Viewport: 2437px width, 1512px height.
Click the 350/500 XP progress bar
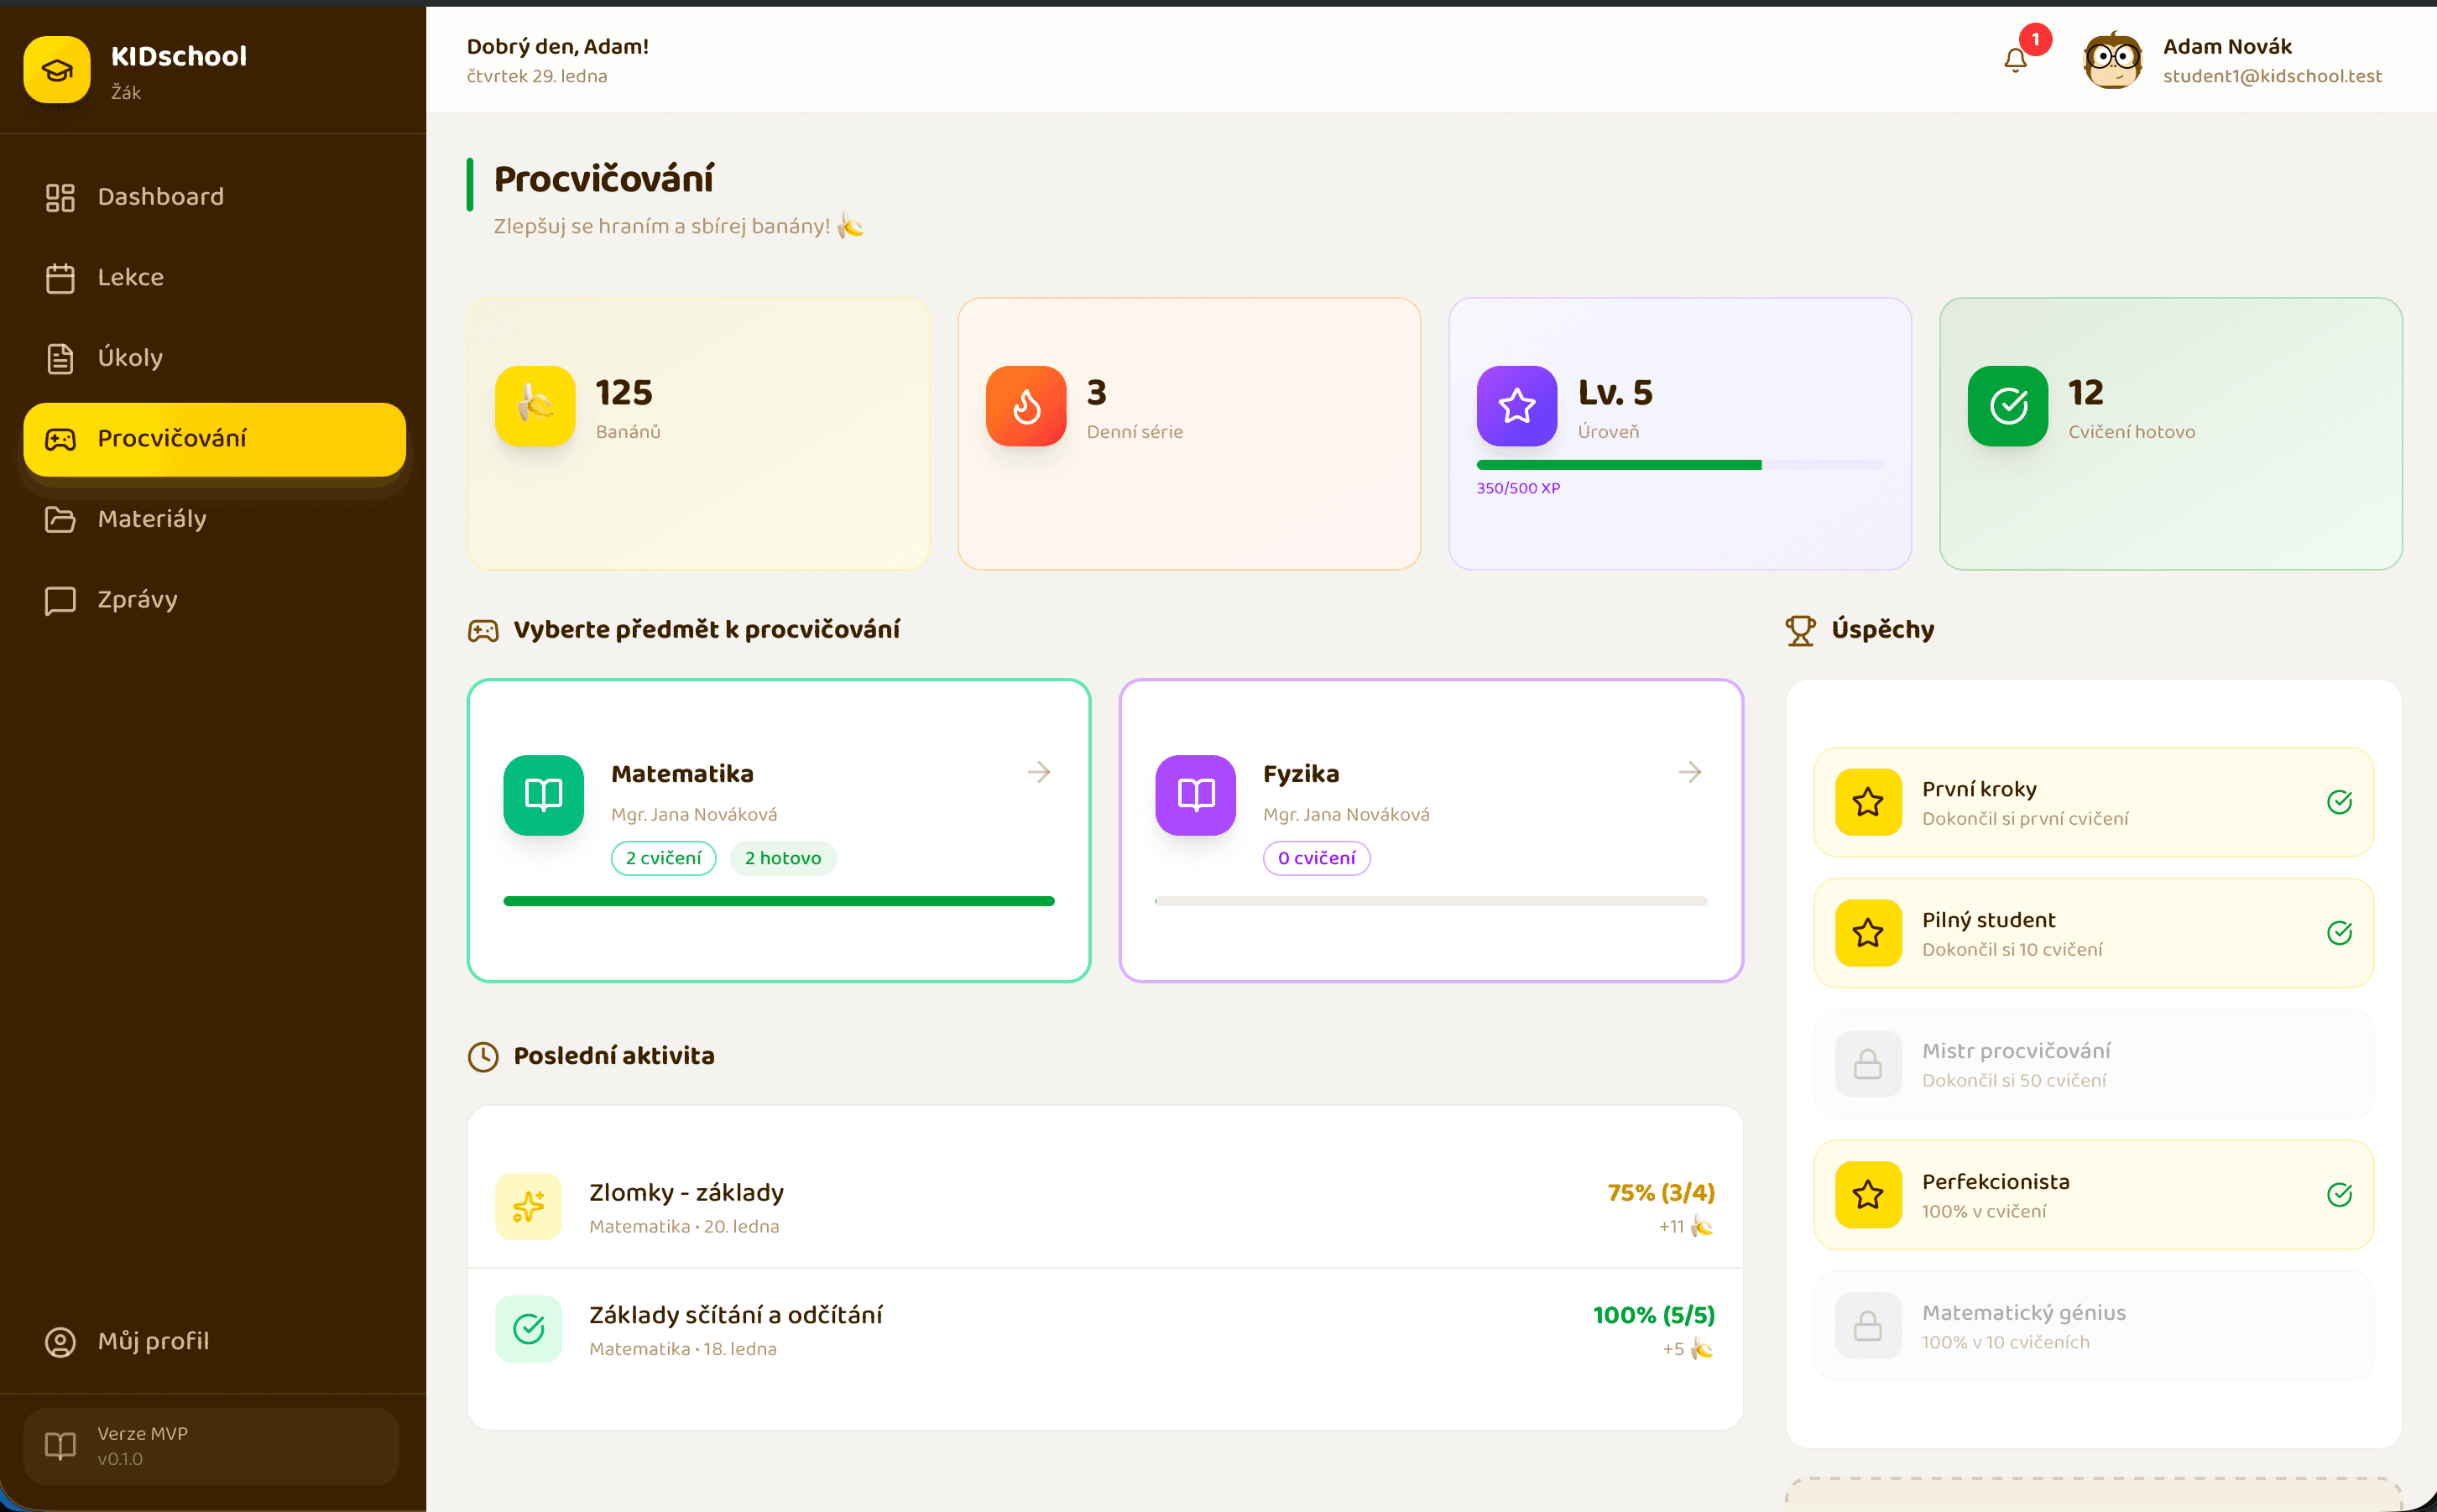tap(1679, 465)
